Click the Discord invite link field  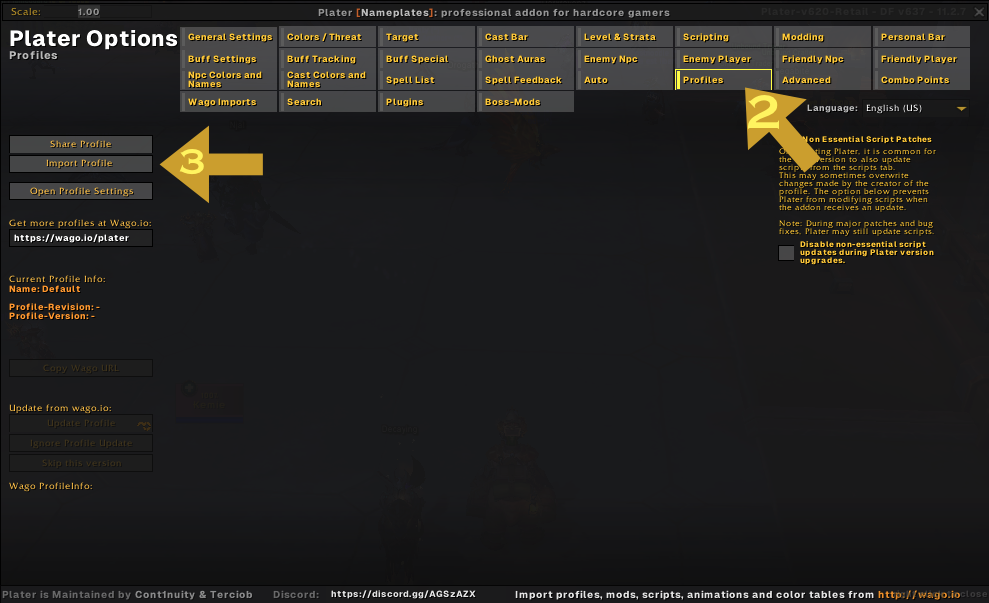pyautogui.click(x=403, y=594)
